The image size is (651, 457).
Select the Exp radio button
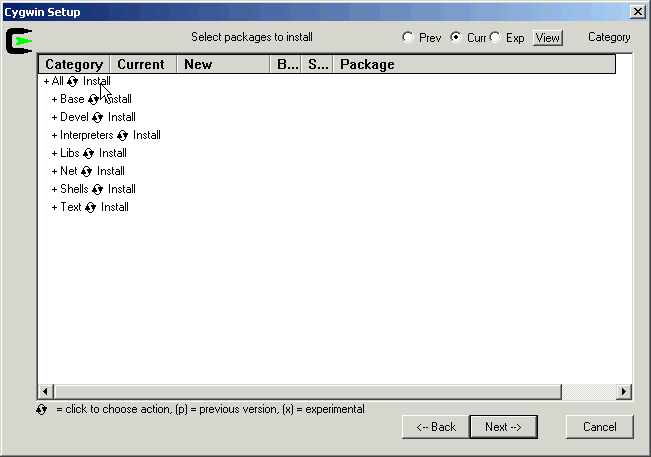tap(495, 37)
